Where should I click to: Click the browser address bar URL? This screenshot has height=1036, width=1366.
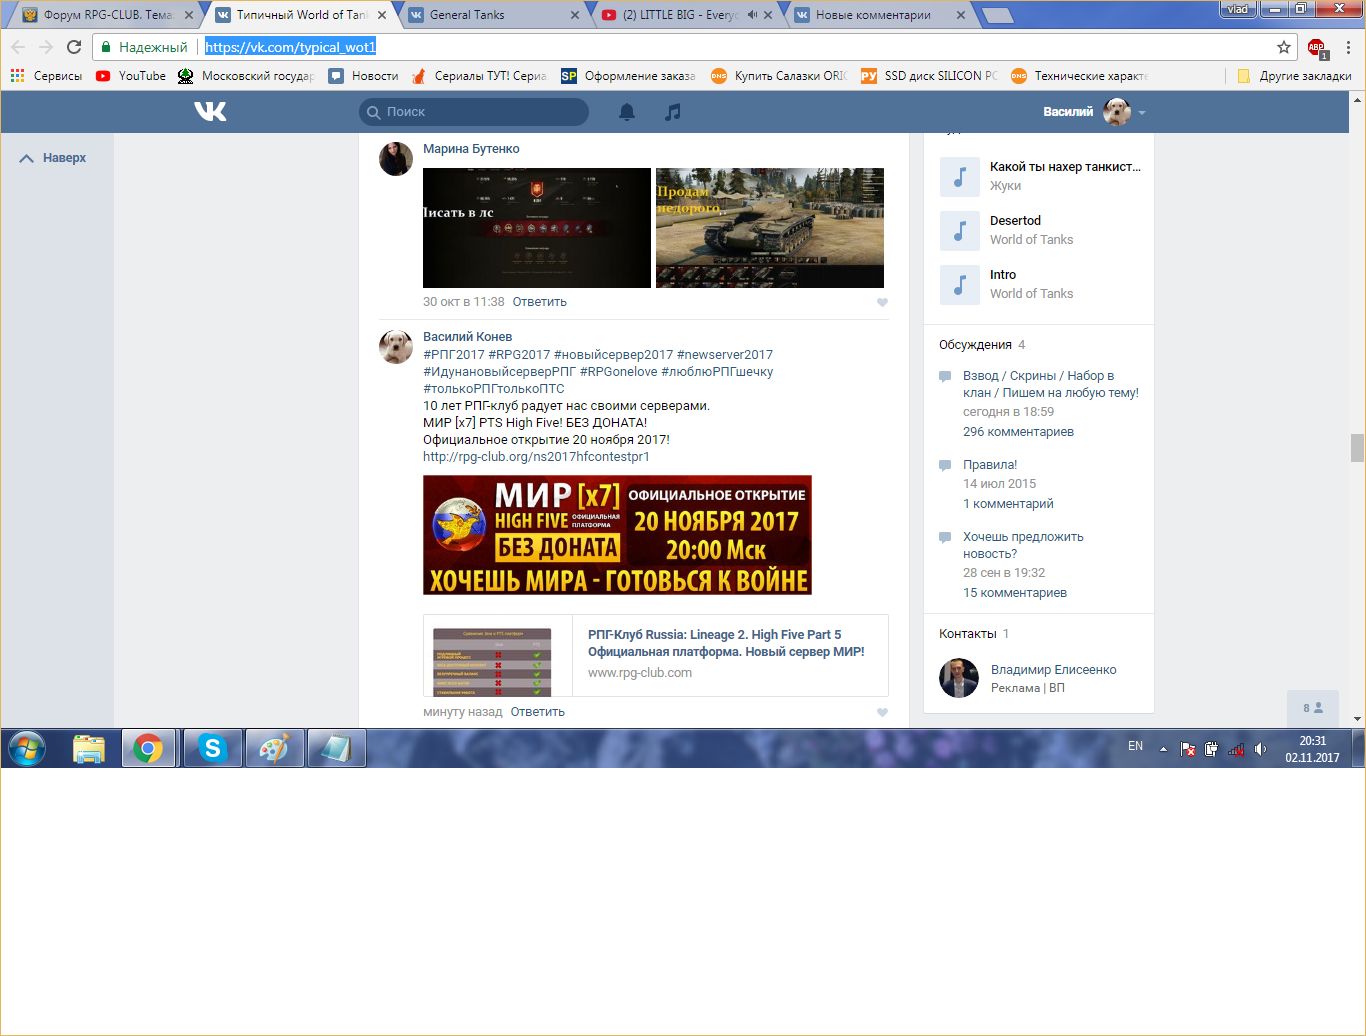pos(290,47)
